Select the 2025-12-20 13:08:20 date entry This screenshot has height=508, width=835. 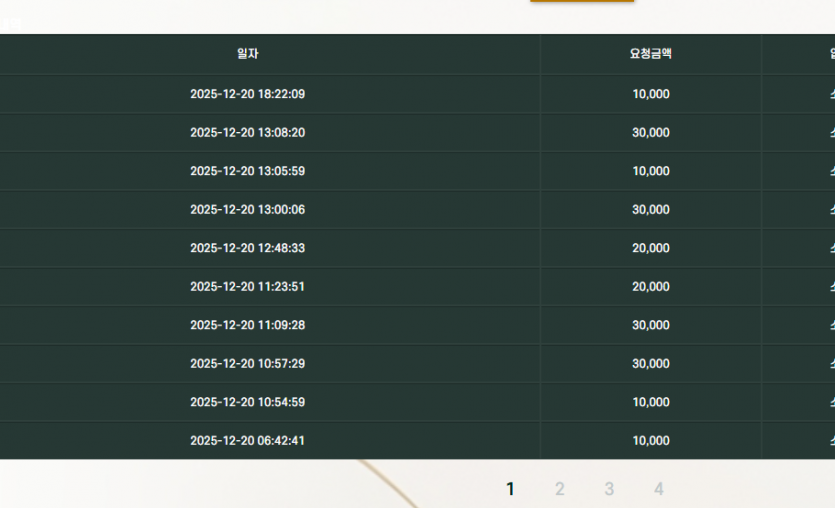click(x=248, y=133)
